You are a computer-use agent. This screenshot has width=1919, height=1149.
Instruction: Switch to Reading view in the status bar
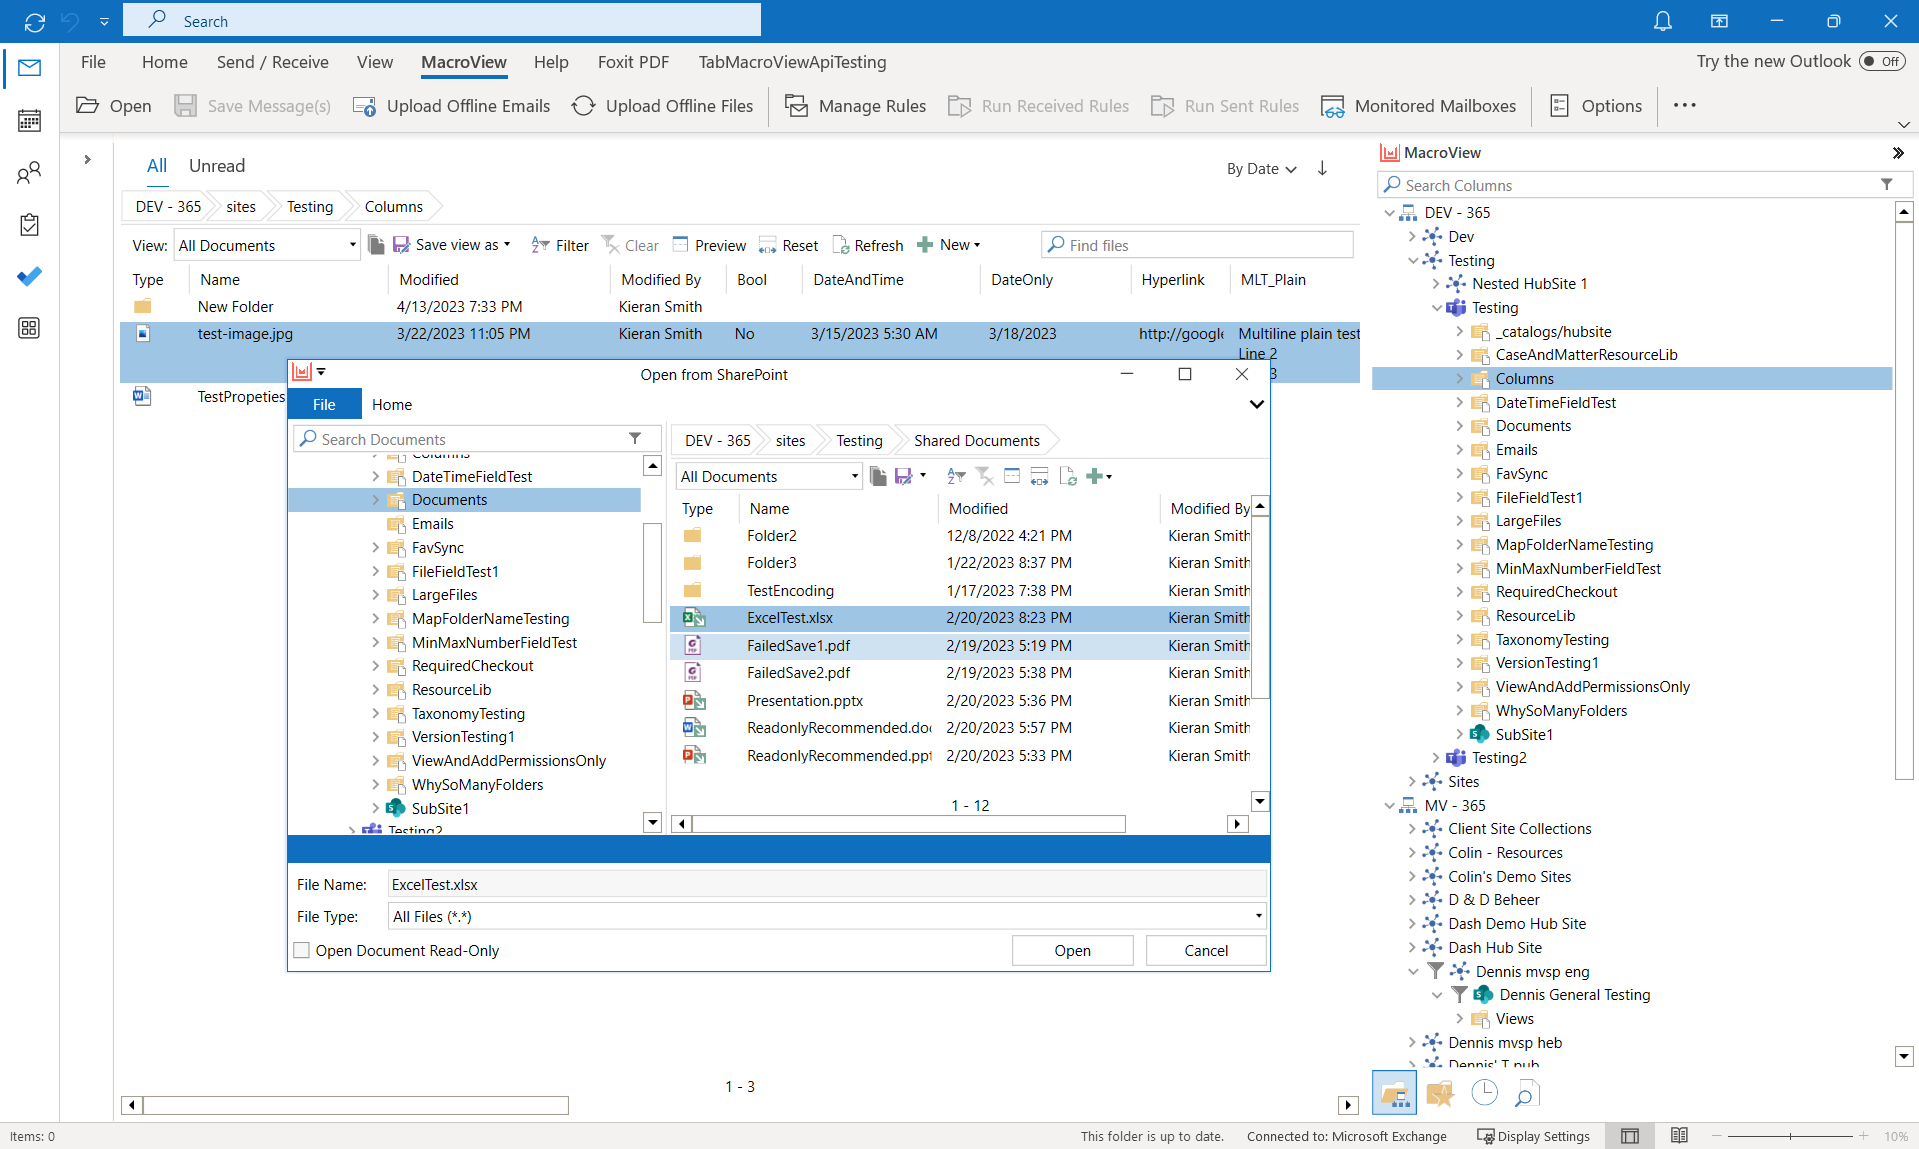1679,1136
